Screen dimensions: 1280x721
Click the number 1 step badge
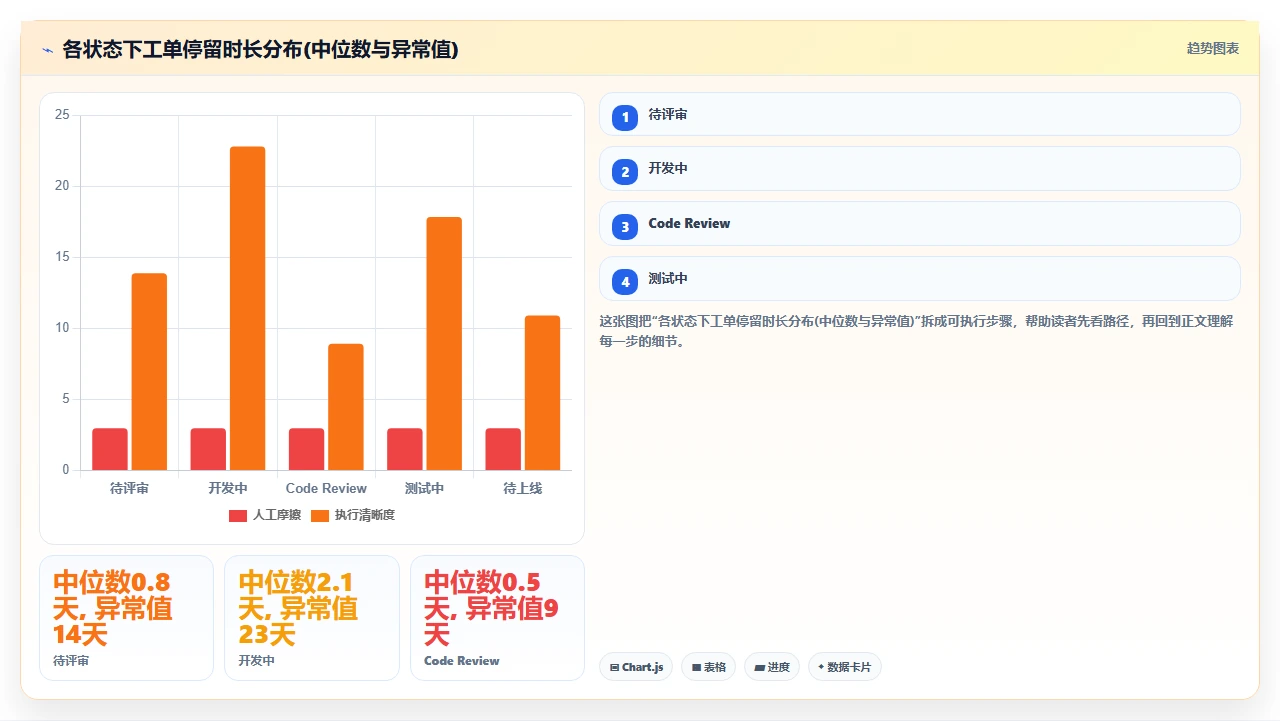pos(625,118)
